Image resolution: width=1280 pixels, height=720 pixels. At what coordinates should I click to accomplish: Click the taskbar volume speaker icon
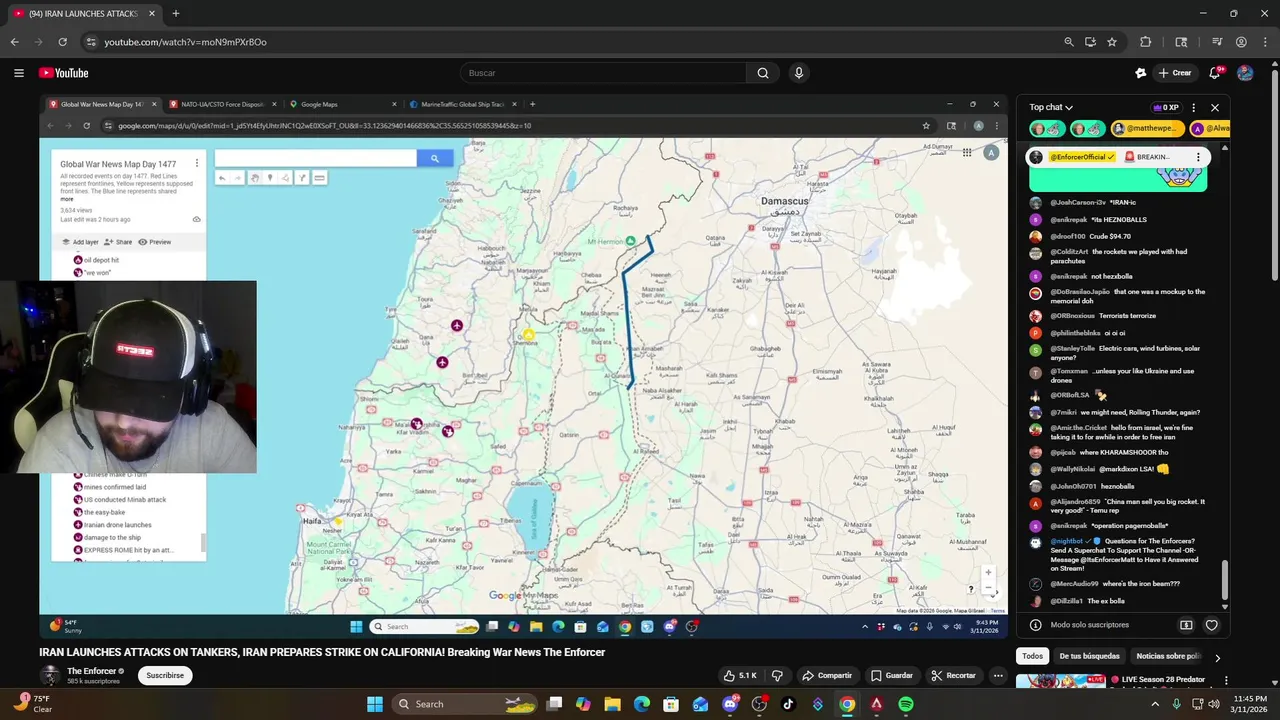(x=1215, y=704)
